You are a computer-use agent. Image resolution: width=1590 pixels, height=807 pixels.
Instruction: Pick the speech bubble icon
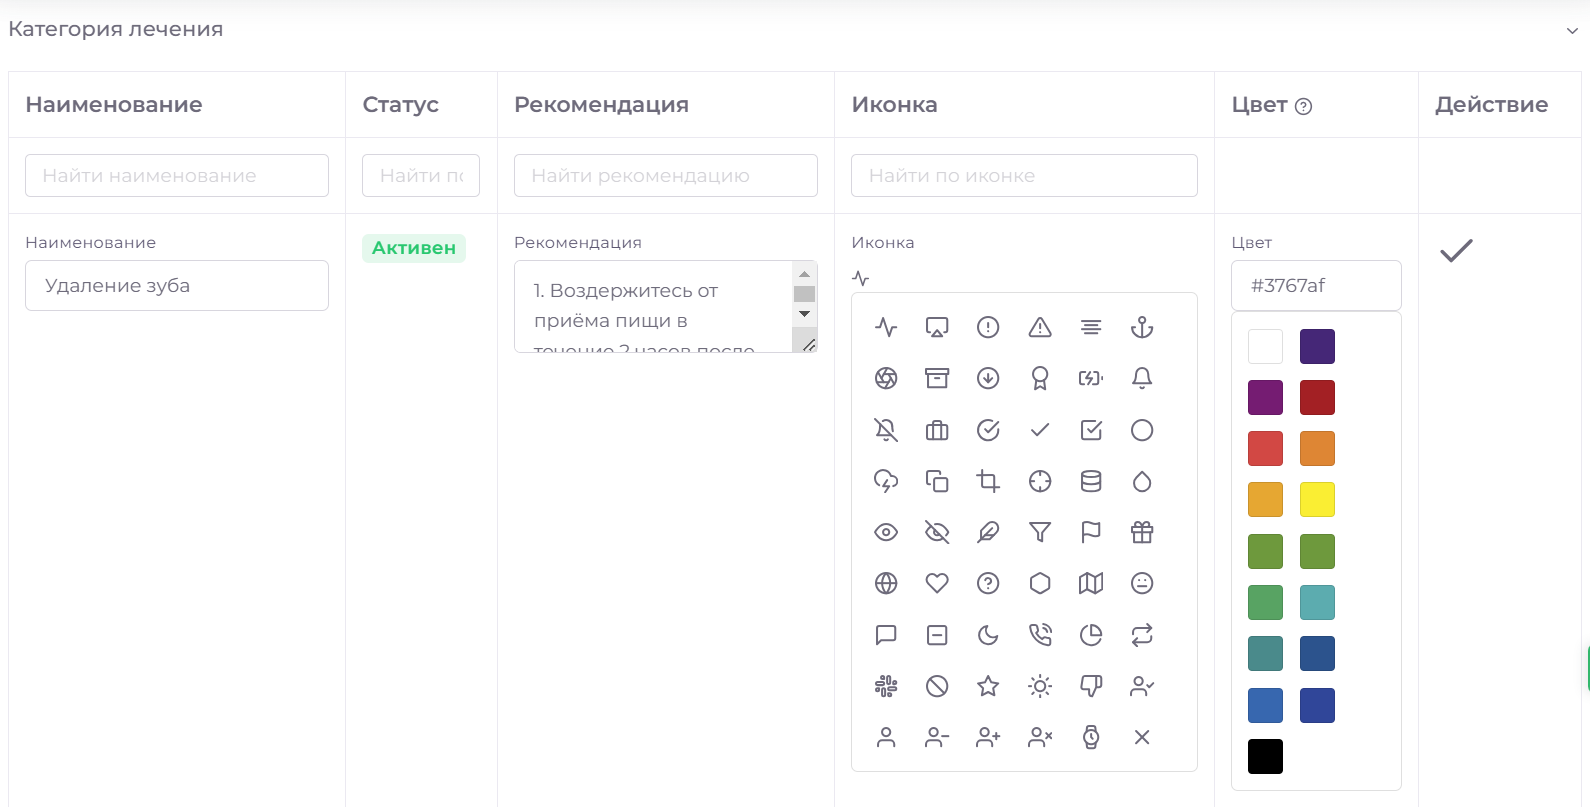point(886,635)
